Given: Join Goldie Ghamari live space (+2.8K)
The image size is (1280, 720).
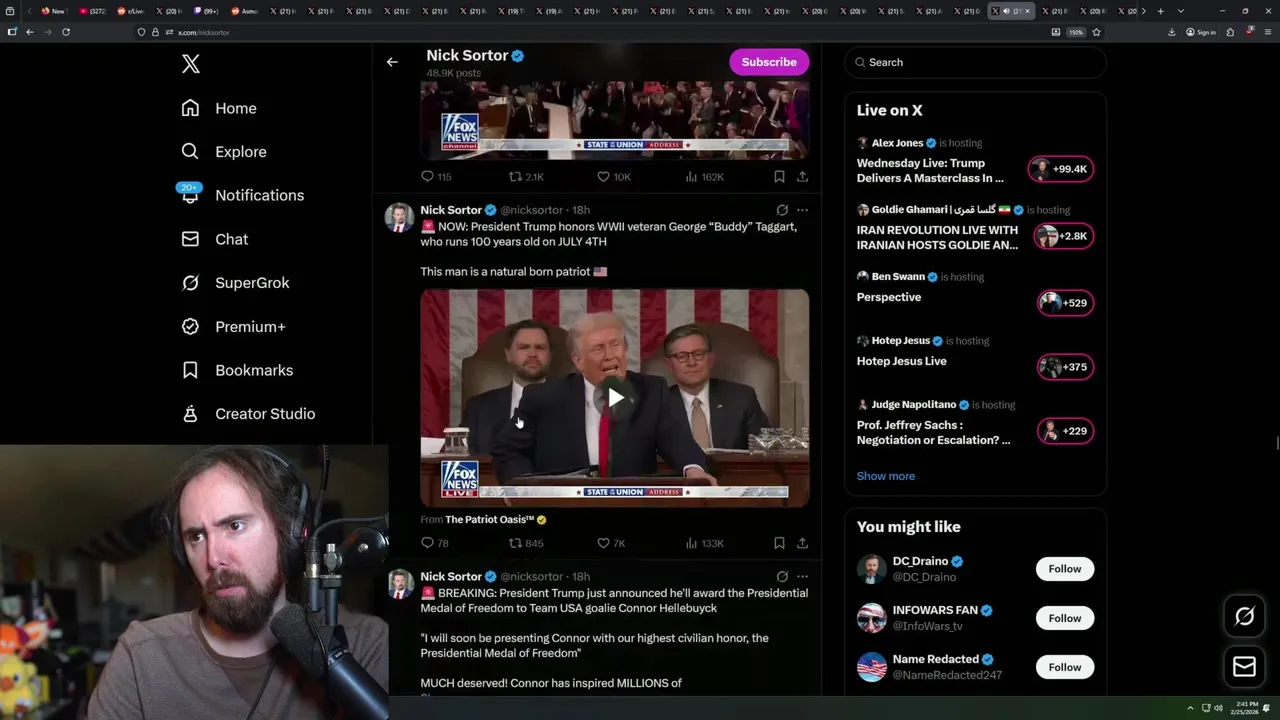Looking at the screenshot, I should pyautogui.click(x=1063, y=236).
